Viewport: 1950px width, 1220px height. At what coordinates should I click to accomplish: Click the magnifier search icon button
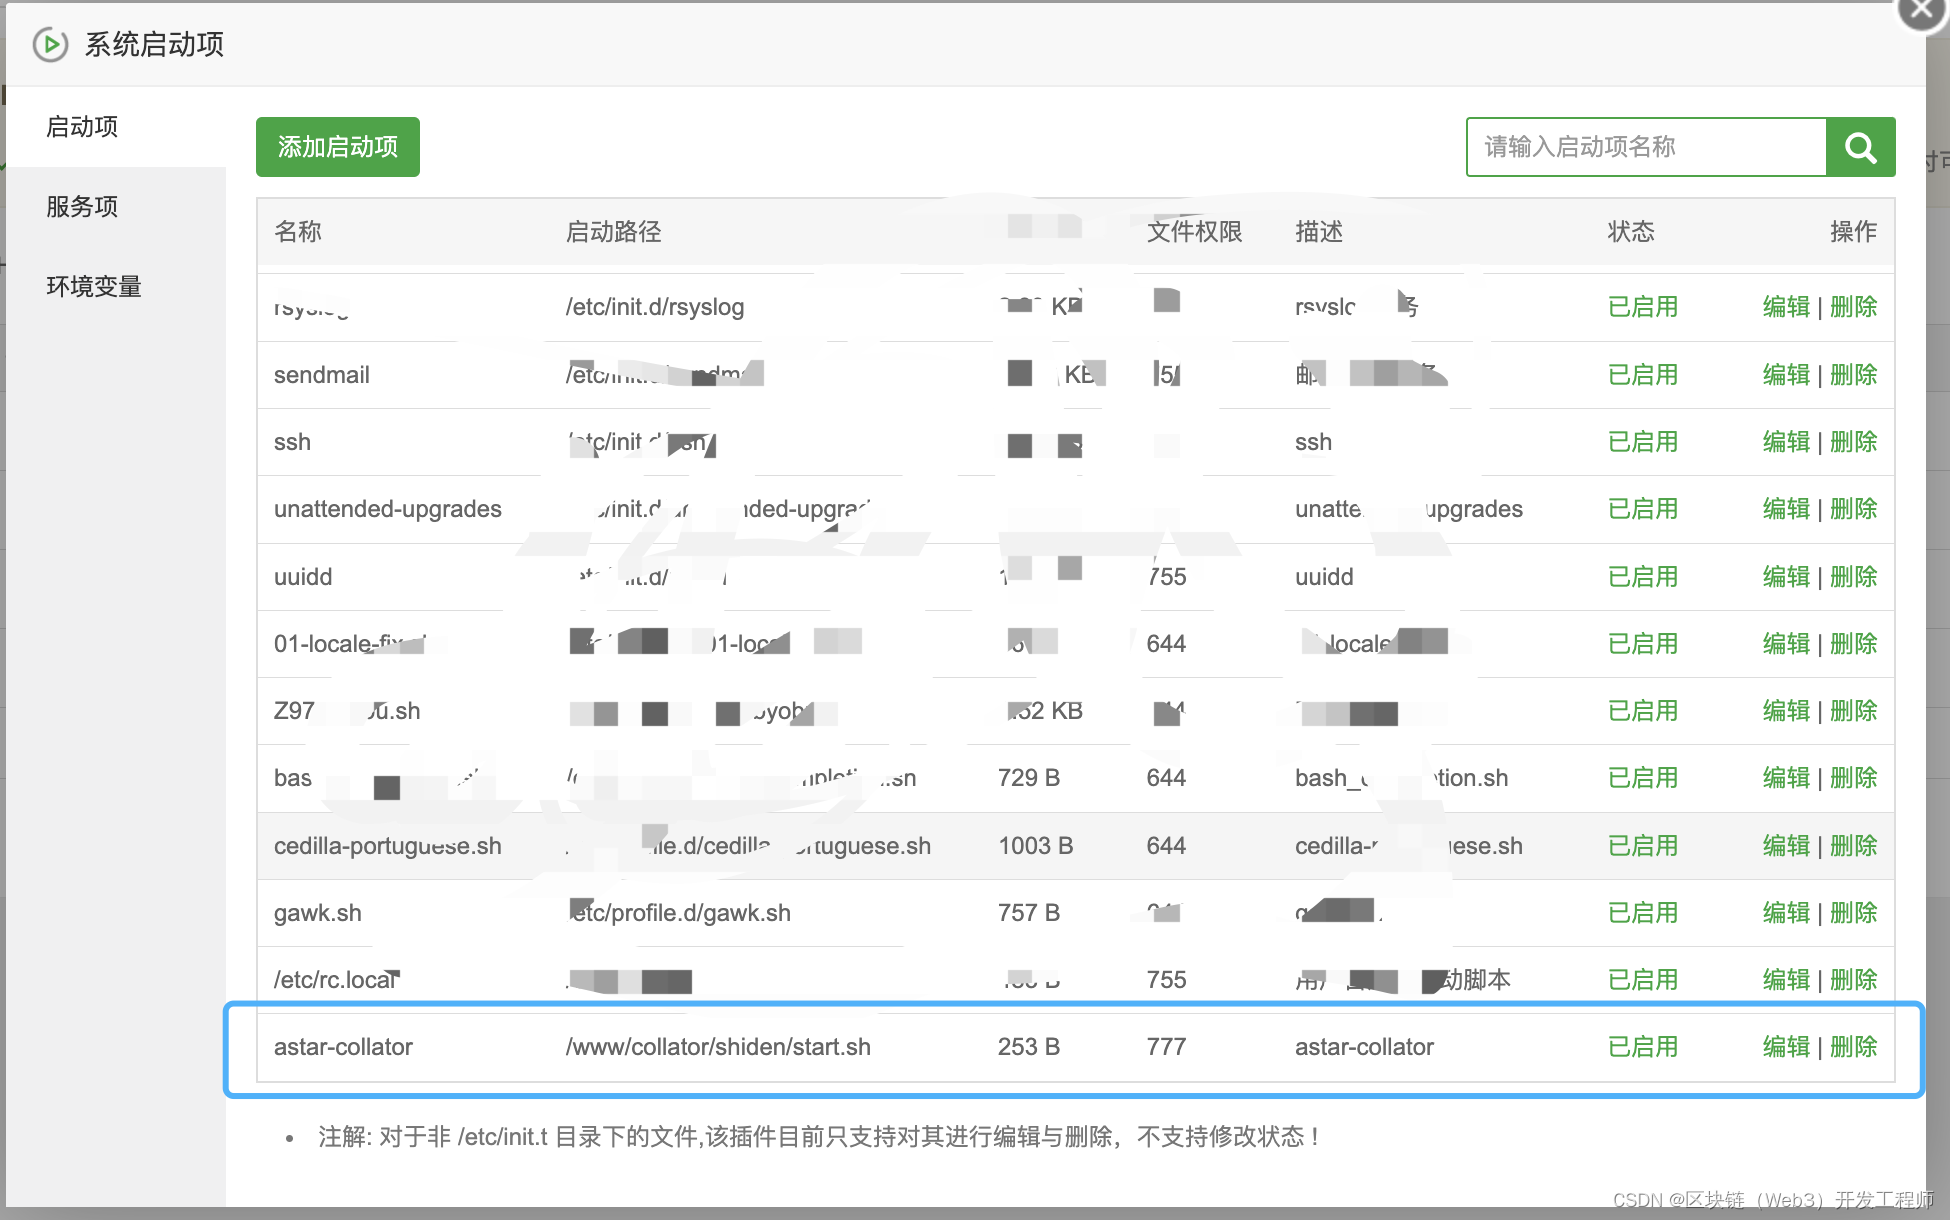(x=1860, y=147)
